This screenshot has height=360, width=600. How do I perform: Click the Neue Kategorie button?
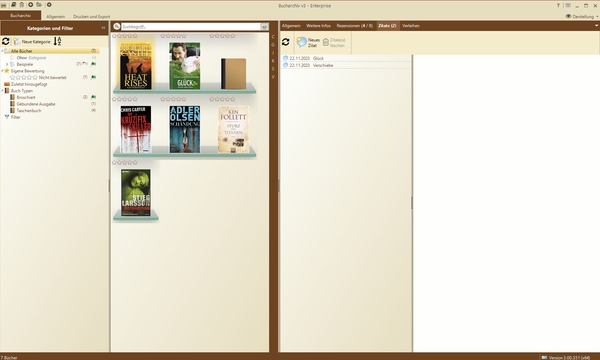[x=32, y=41]
